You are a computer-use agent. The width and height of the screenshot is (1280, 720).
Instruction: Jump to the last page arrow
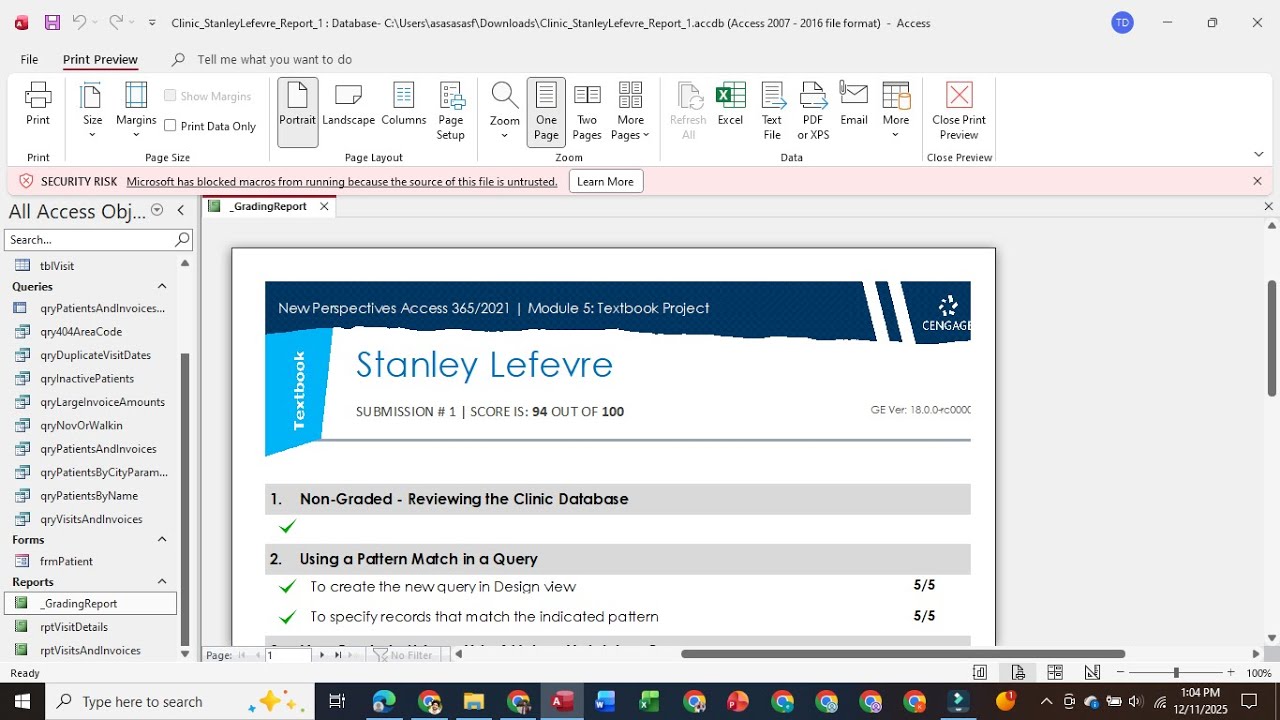pos(338,655)
